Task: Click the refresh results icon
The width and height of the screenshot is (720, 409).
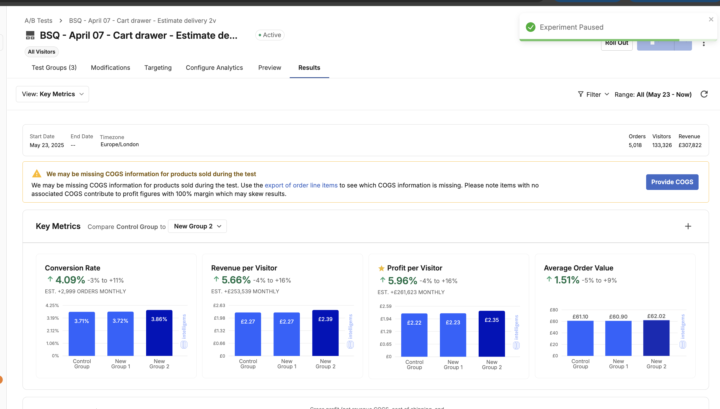Action: (704, 94)
